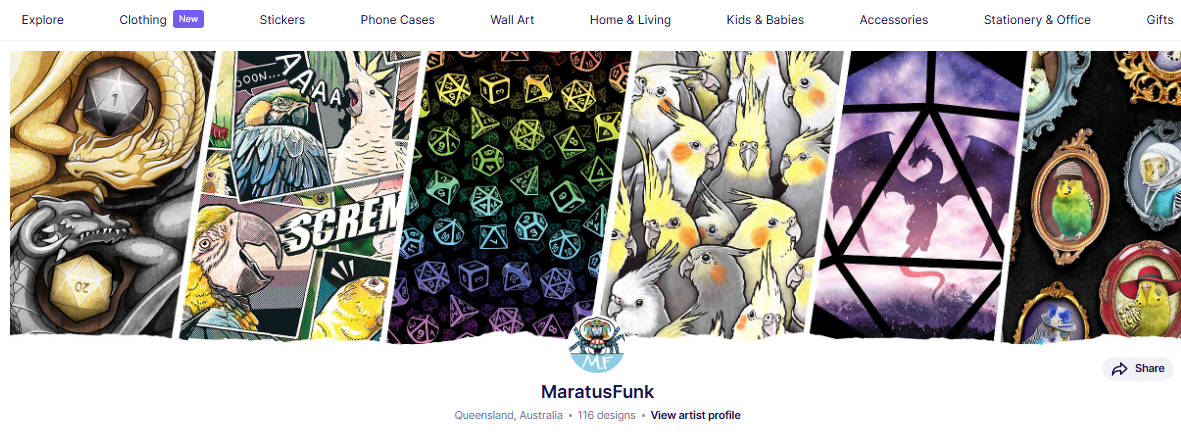Click the MaratusFunk spider avatar icon

pos(597,344)
